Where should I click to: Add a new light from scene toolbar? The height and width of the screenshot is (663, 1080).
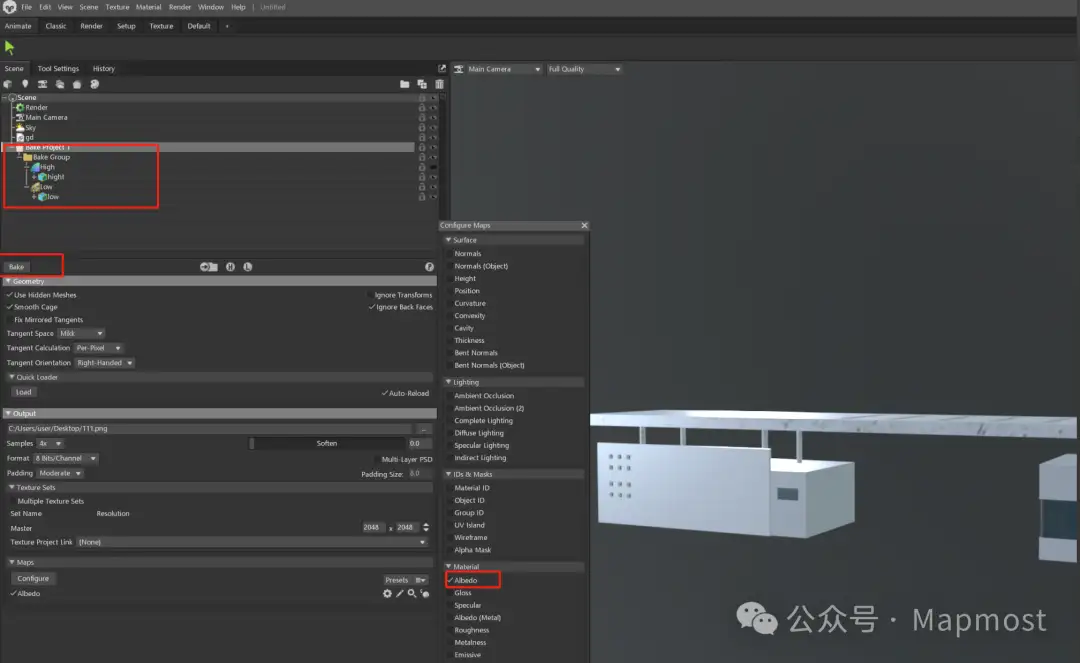pyautogui.click(x=25, y=84)
